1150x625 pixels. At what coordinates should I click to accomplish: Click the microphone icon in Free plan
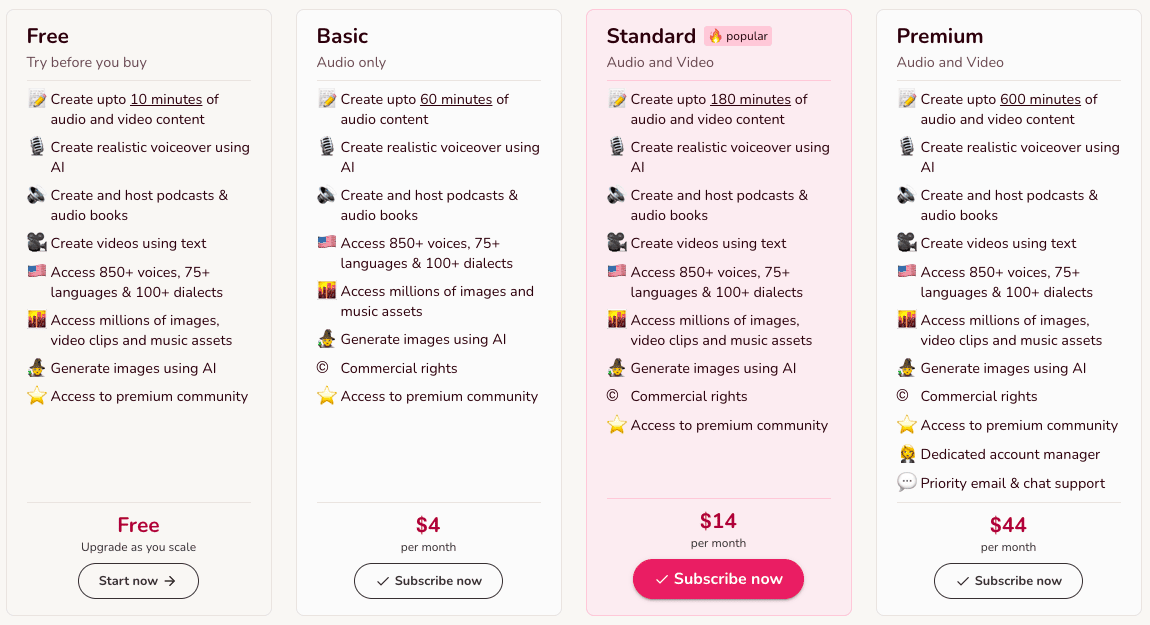[x=37, y=147]
